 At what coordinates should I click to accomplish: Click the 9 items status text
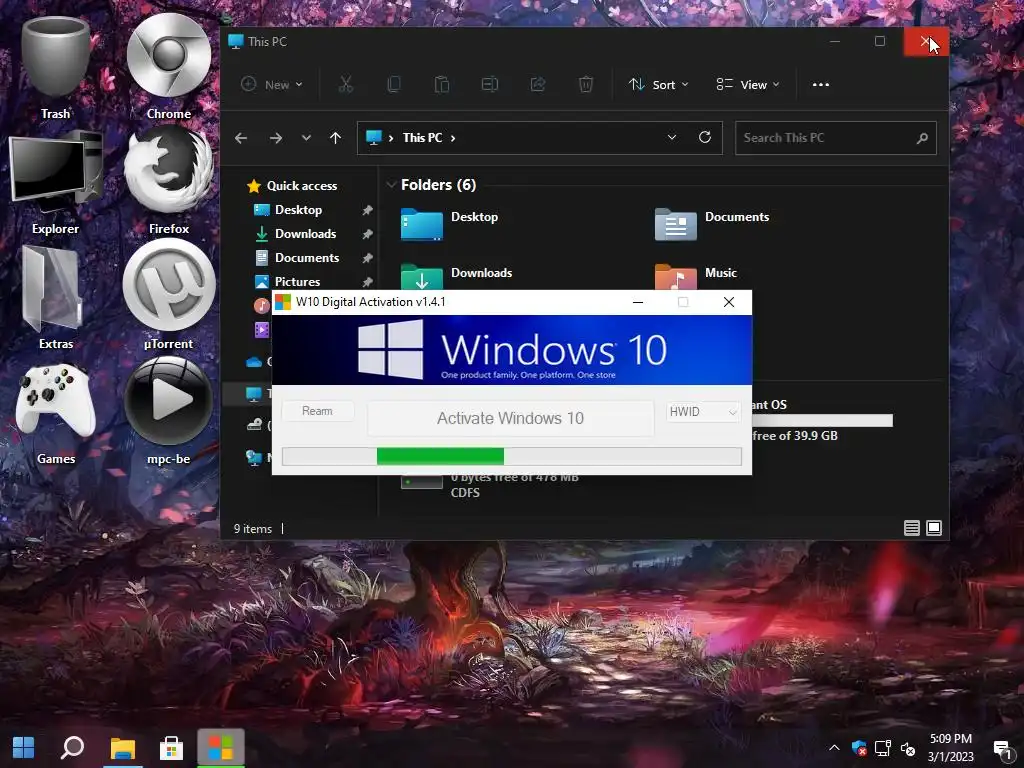(x=253, y=529)
